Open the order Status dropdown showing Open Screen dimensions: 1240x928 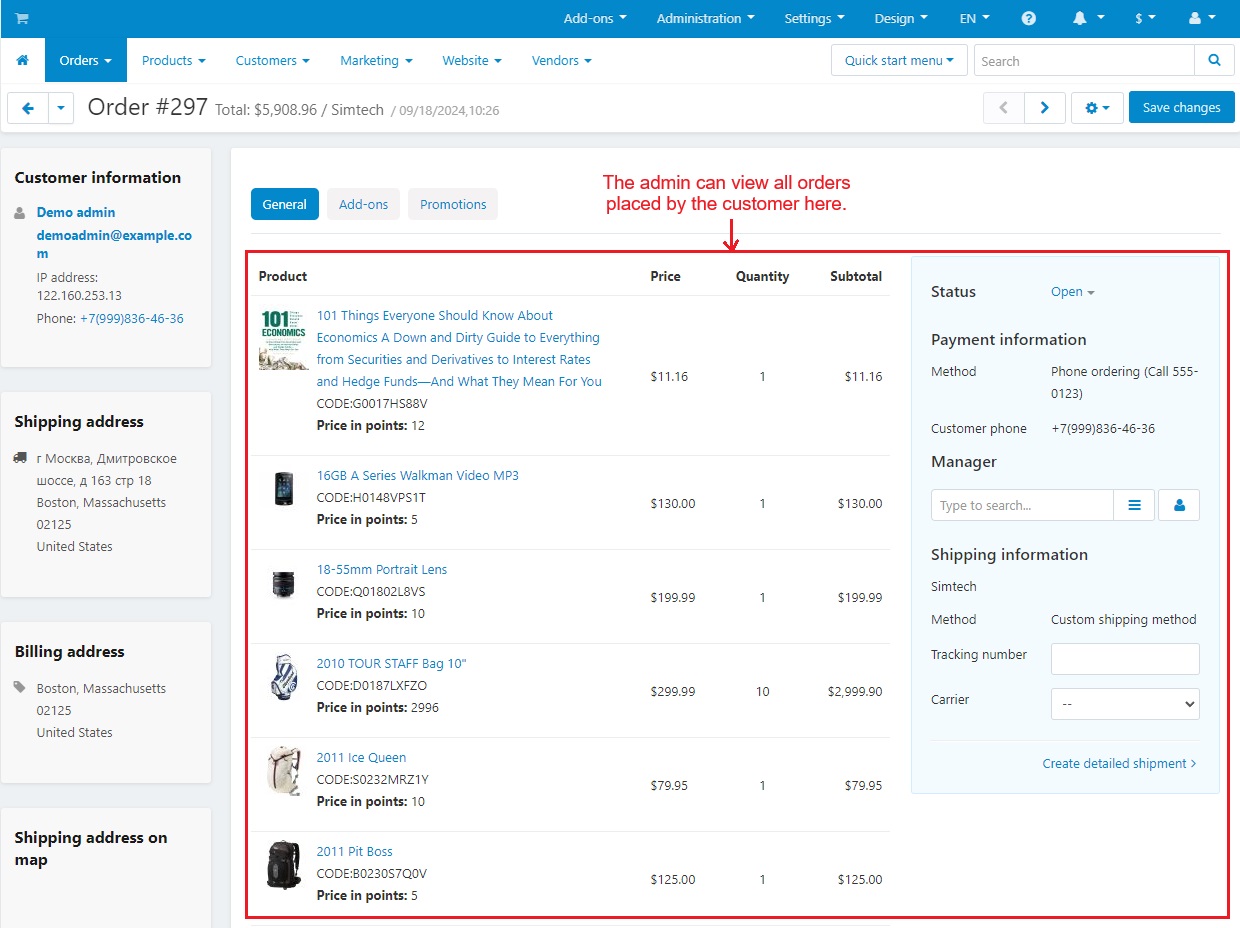[1072, 292]
